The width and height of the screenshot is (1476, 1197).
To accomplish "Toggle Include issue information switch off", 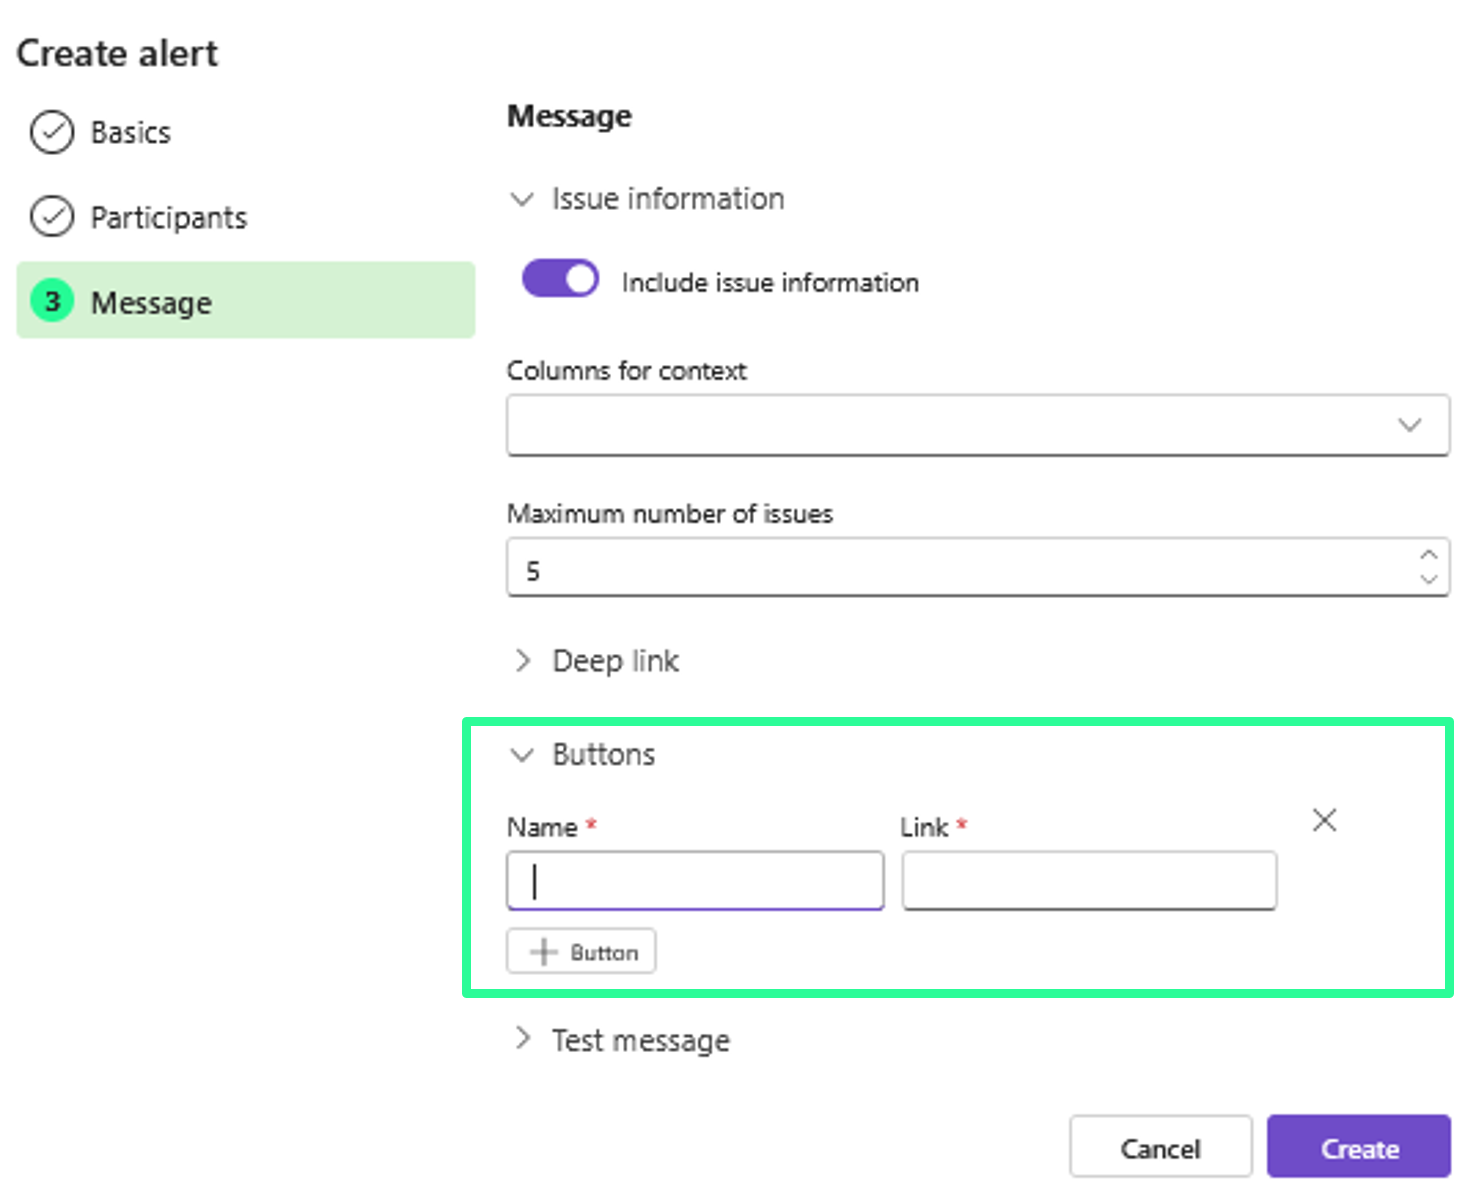I will [560, 279].
